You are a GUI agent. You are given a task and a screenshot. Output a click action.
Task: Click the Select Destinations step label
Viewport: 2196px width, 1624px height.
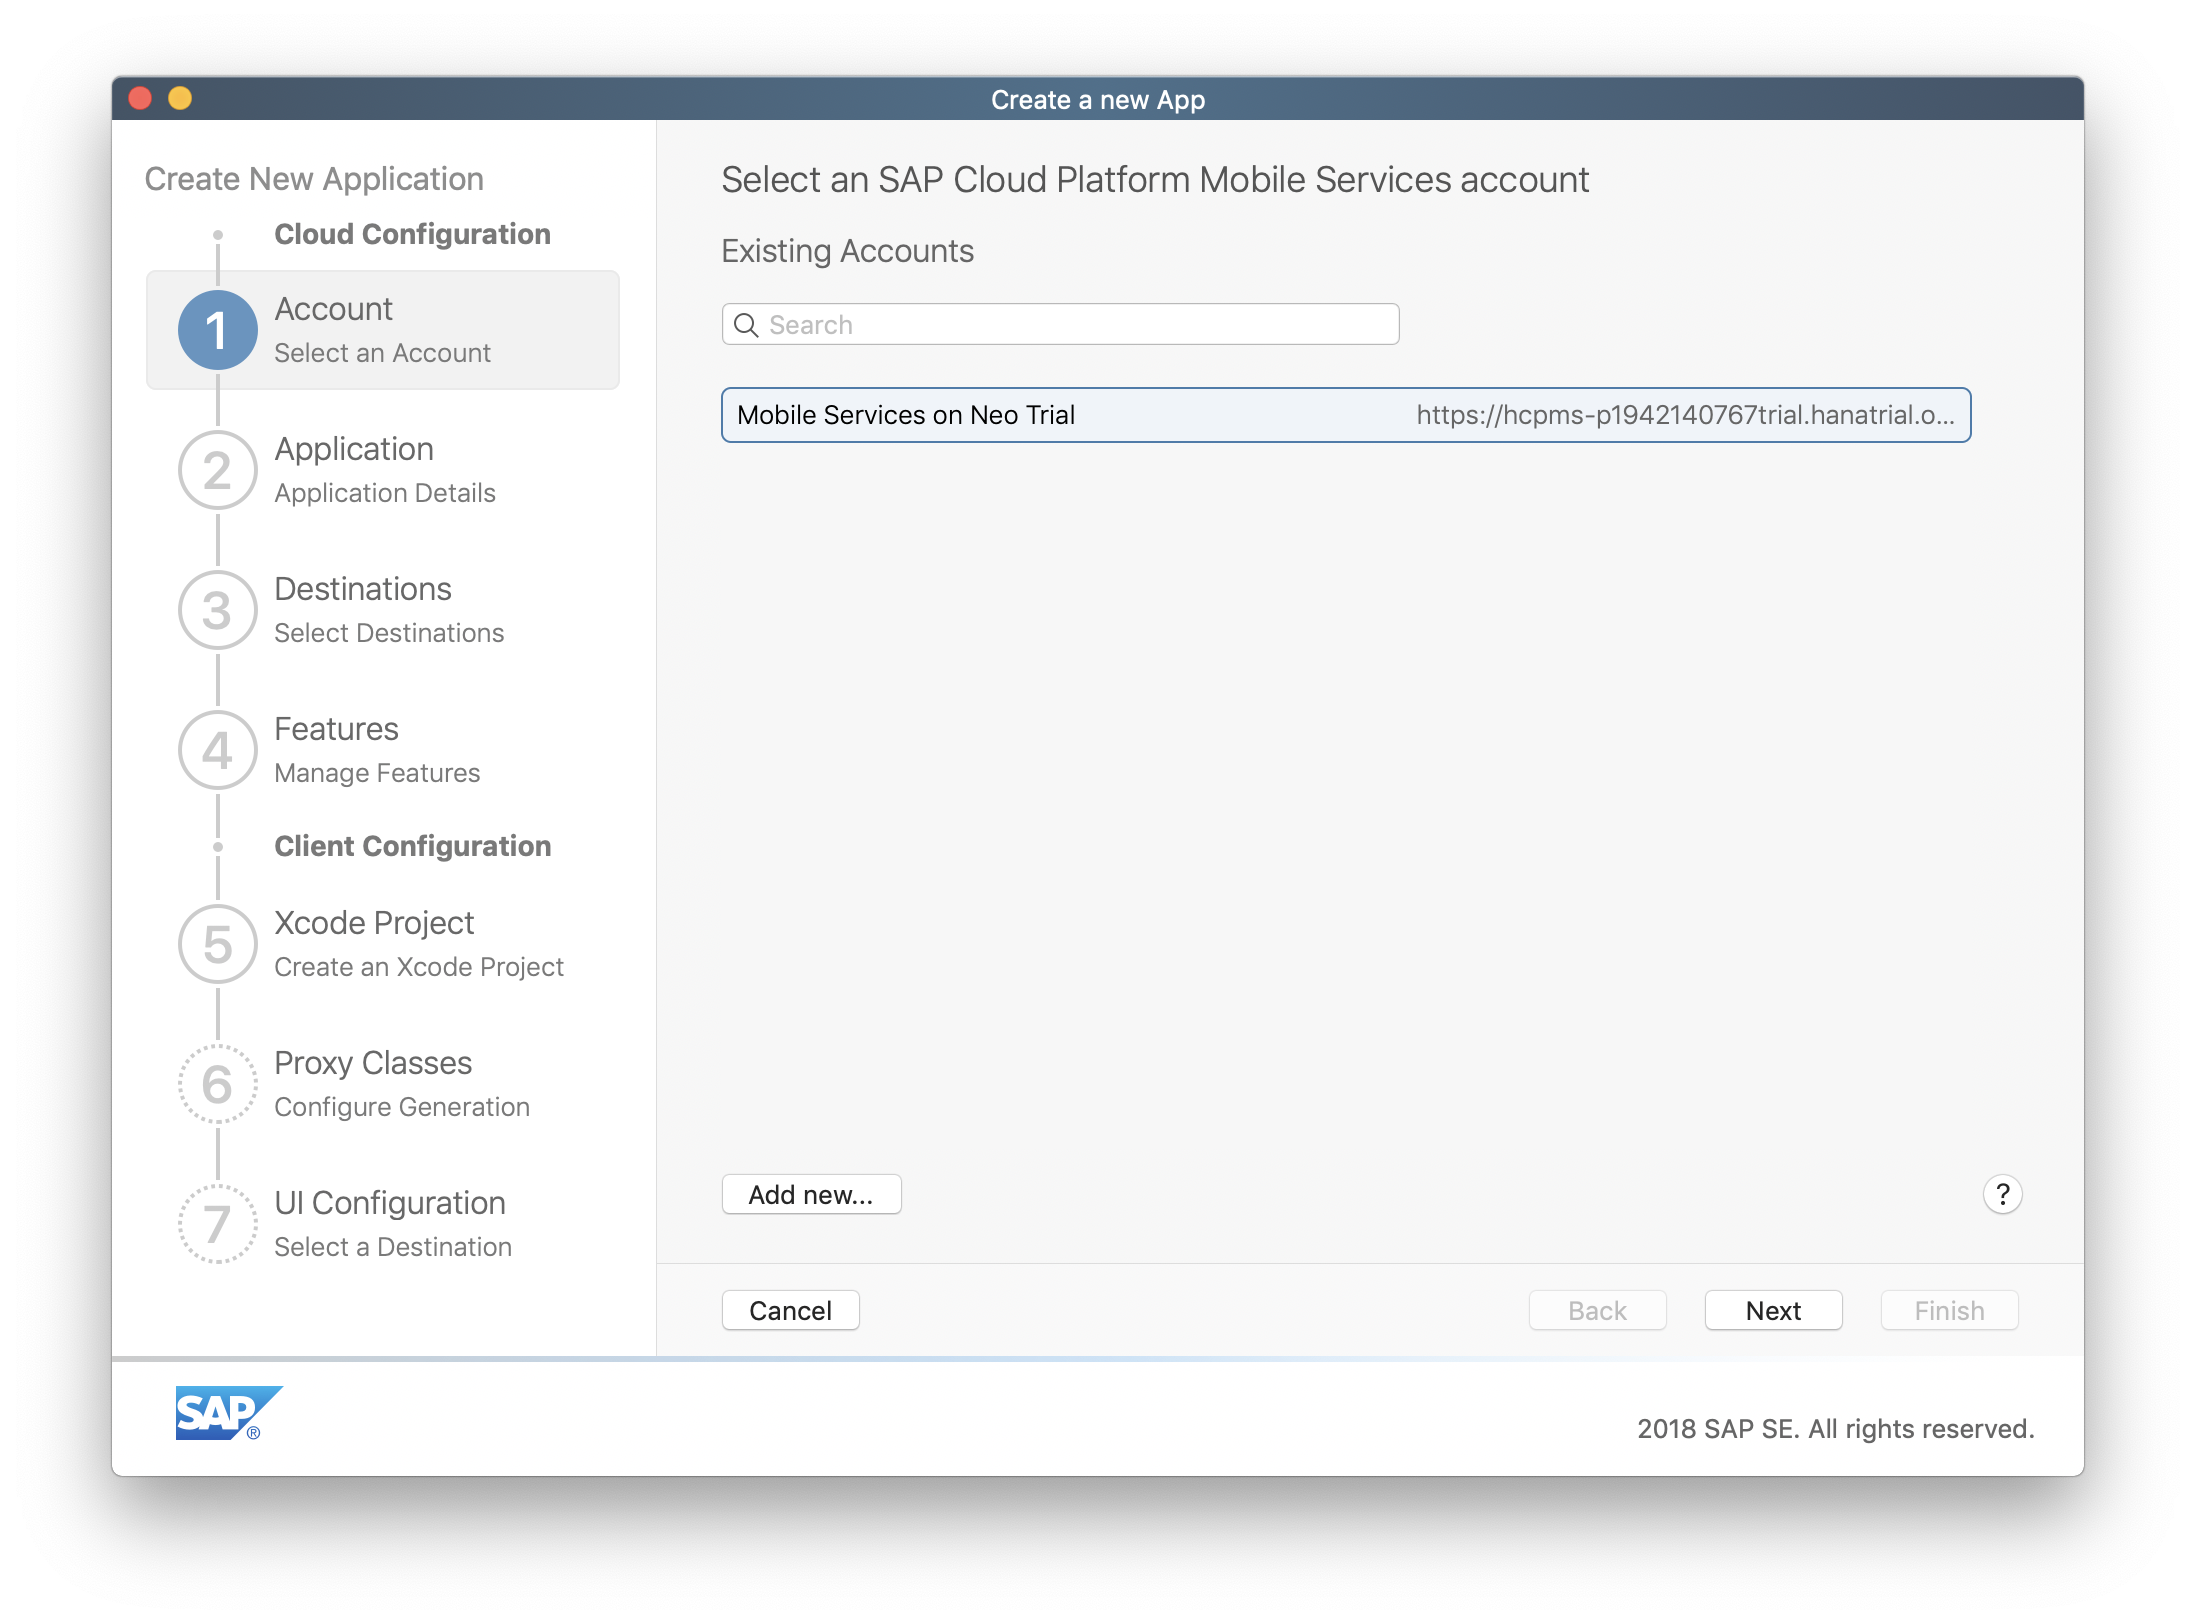pyautogui.click(x=389, y=632)
